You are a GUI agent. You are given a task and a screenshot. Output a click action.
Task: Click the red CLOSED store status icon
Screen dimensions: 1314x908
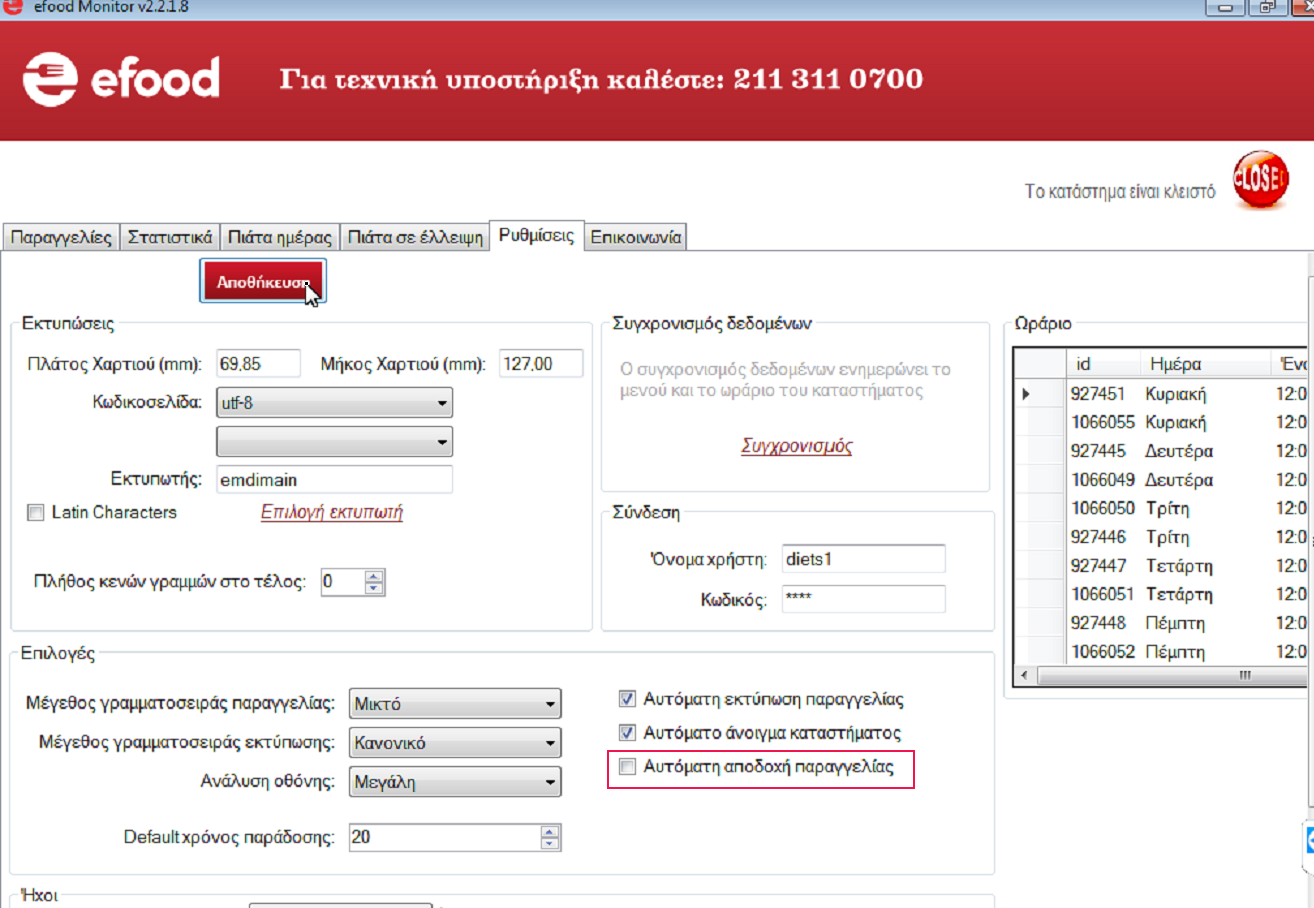[x=1260, y=180]
